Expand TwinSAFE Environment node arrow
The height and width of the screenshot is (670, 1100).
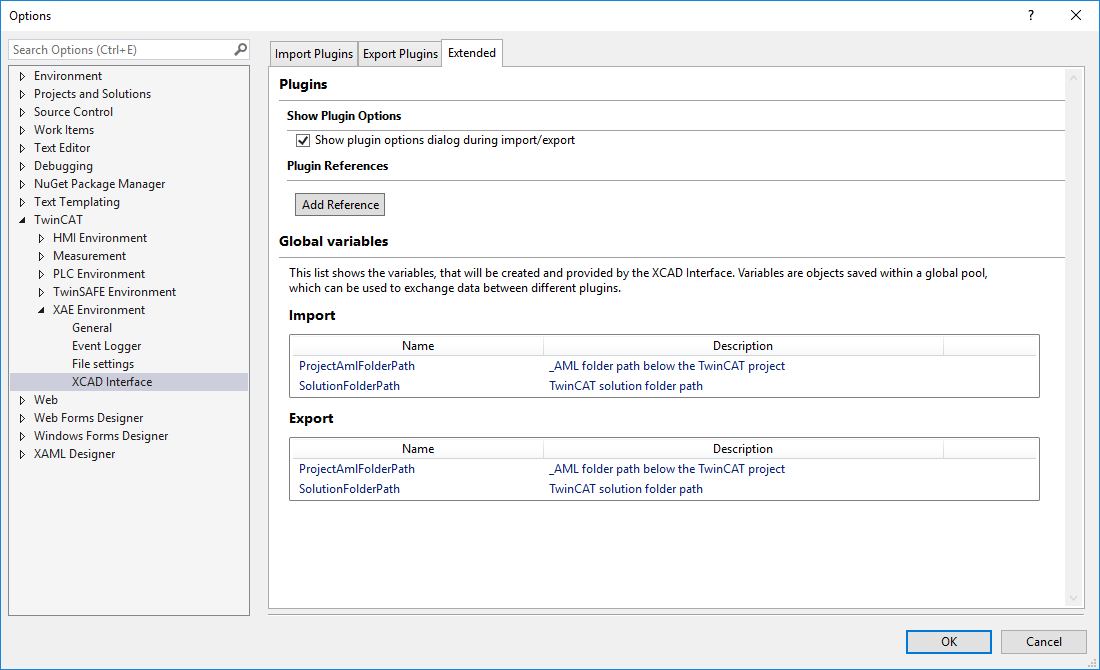click(41, 293)
